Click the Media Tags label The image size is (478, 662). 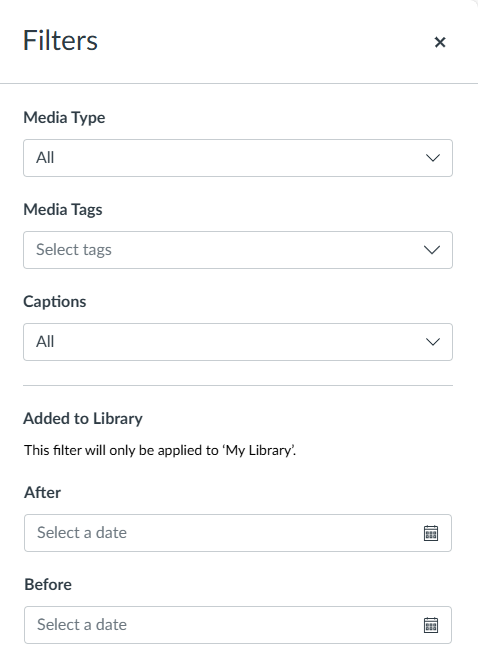[63, 209]
